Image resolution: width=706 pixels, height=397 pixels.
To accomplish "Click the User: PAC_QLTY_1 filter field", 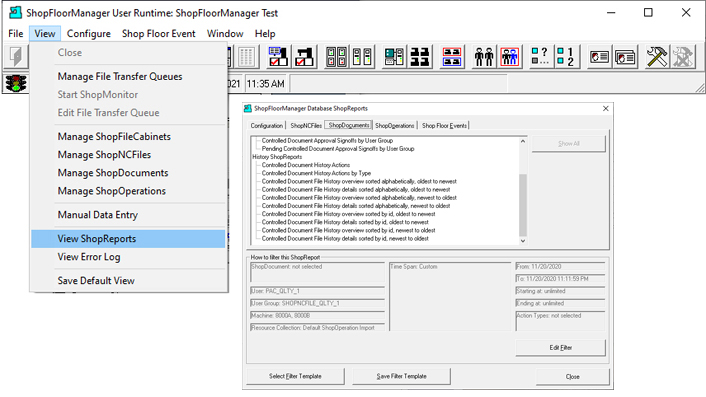I will click(x=317, y=291).
